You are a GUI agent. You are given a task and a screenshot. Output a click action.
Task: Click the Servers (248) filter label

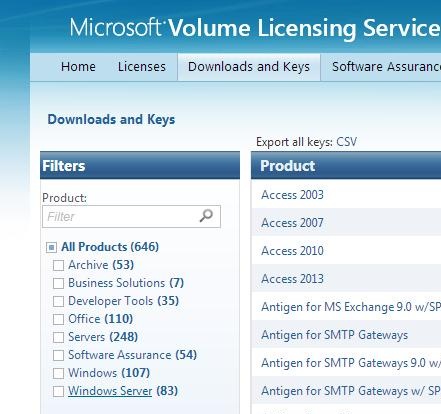(103, 337)
